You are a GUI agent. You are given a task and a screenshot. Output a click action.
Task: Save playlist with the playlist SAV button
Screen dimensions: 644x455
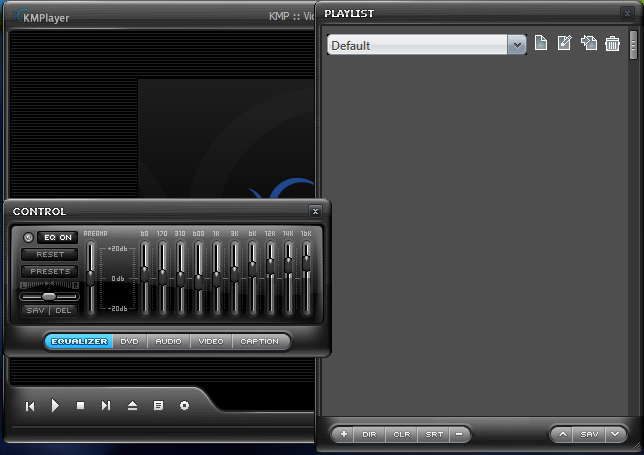pyautogui.click(x=589, y=434)
